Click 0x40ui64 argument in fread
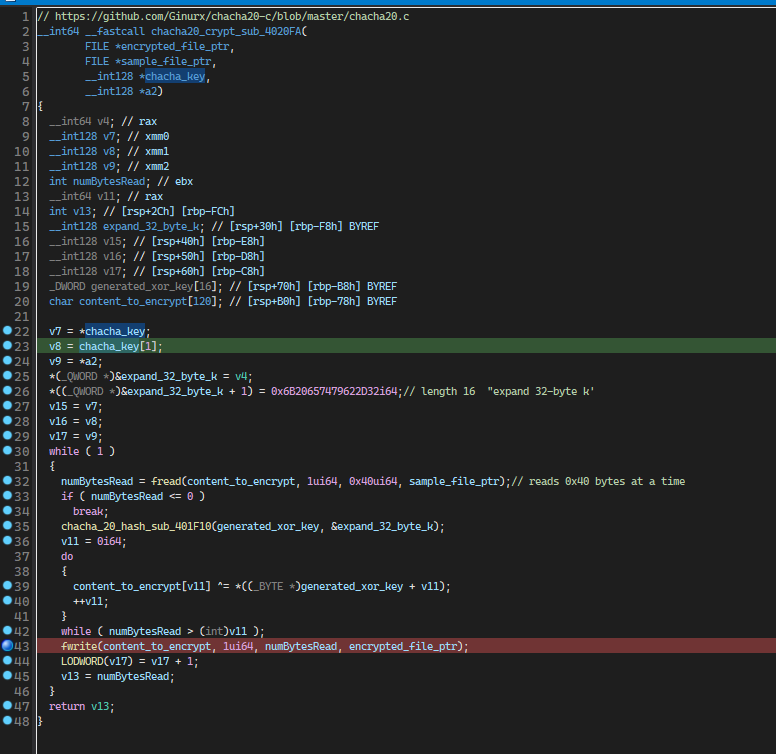The height and width of the screenshot is (754, 776). [x=373, y=481]
